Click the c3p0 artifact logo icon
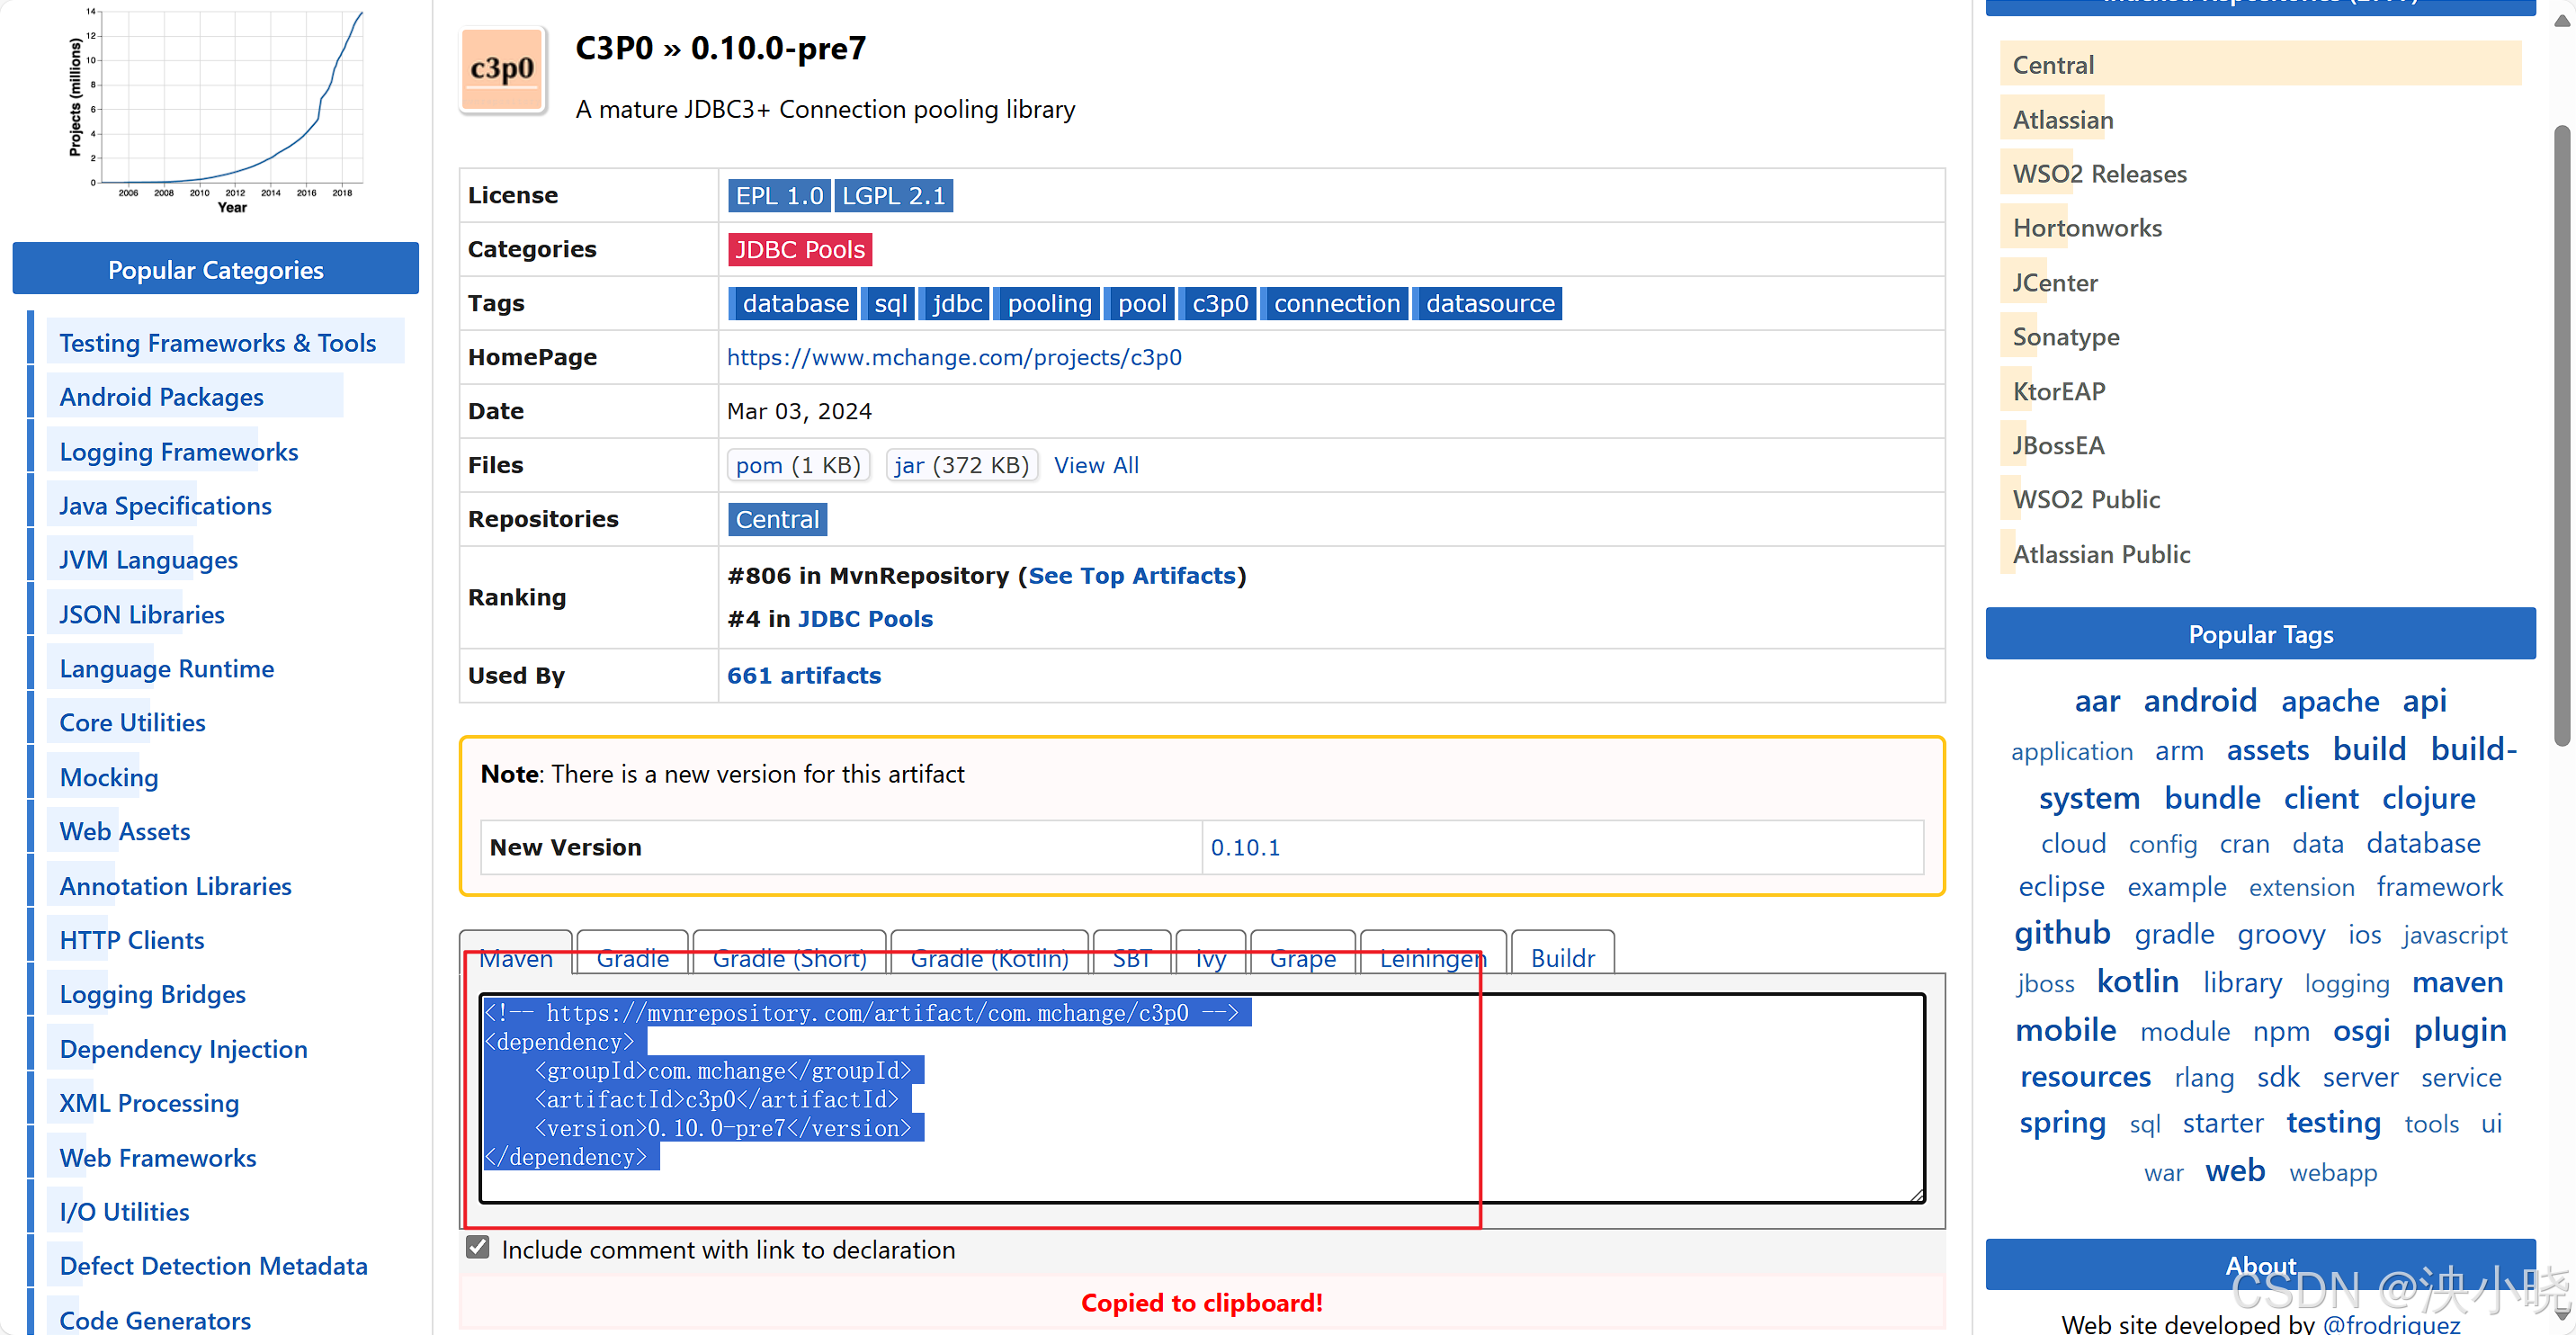The width and height of the screenshot is (2576, 1335). [503, 70]
